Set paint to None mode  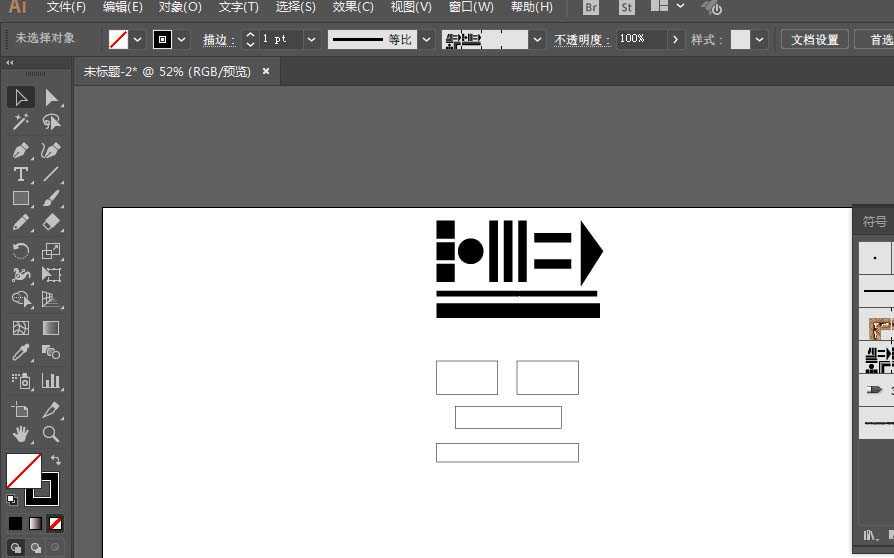click(55, 523)
